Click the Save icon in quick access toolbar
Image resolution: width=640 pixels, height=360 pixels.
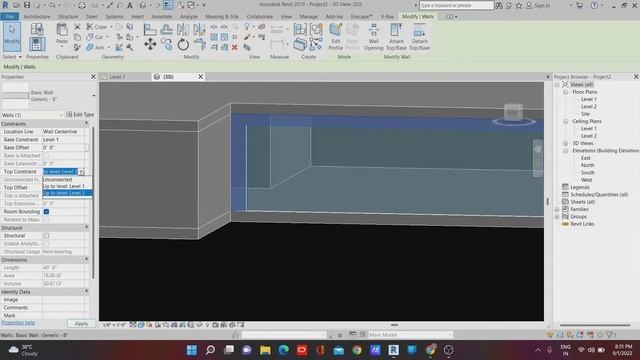(x=27, y=5)
